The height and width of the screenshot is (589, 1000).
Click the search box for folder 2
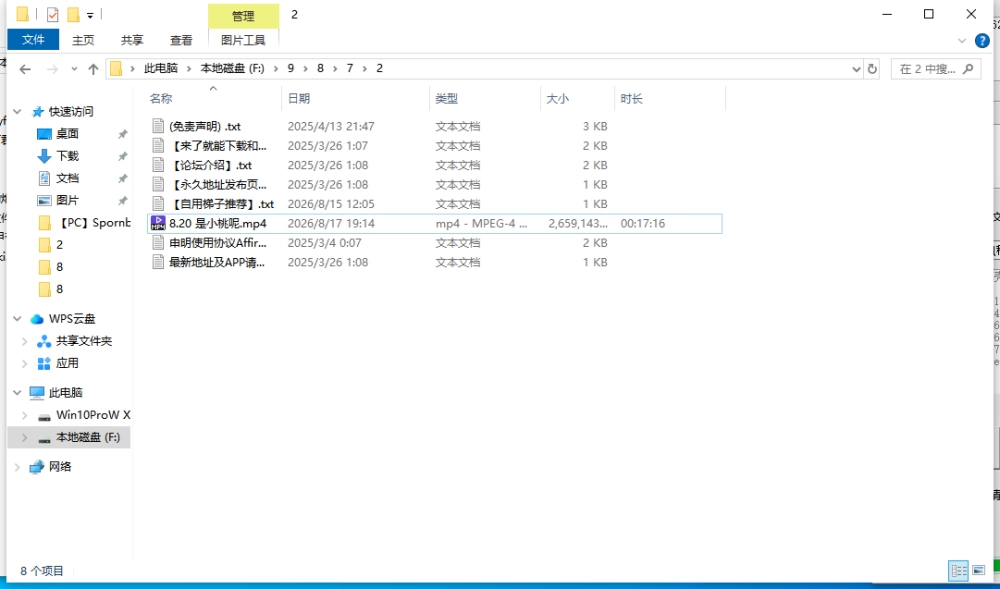(x=936, y=69)
